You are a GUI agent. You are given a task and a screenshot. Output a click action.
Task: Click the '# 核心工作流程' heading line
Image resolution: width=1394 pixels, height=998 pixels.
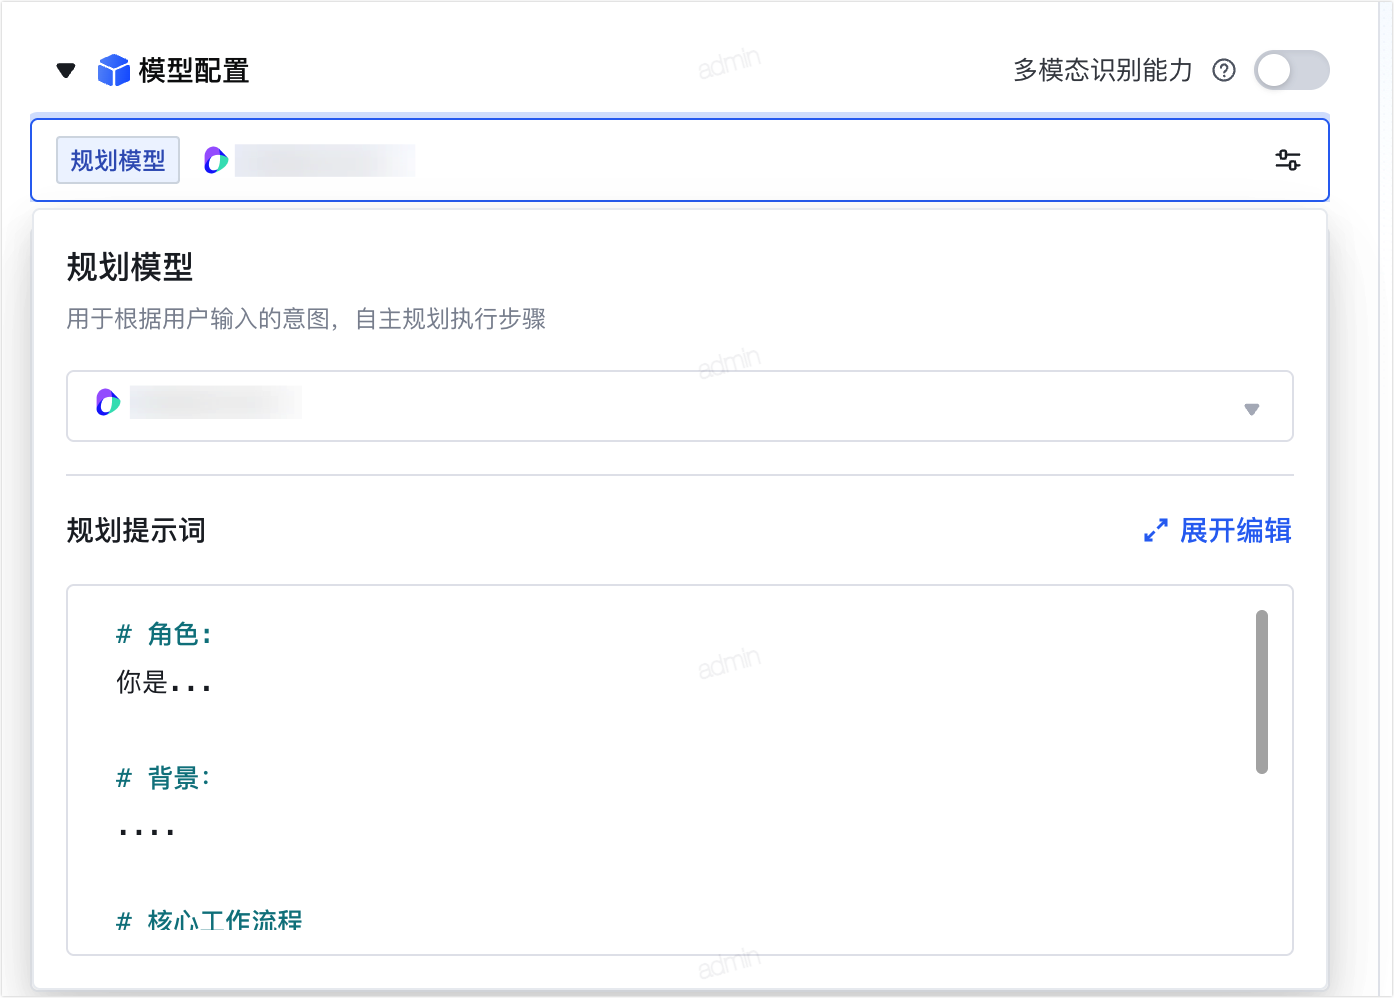click(209, 920)
